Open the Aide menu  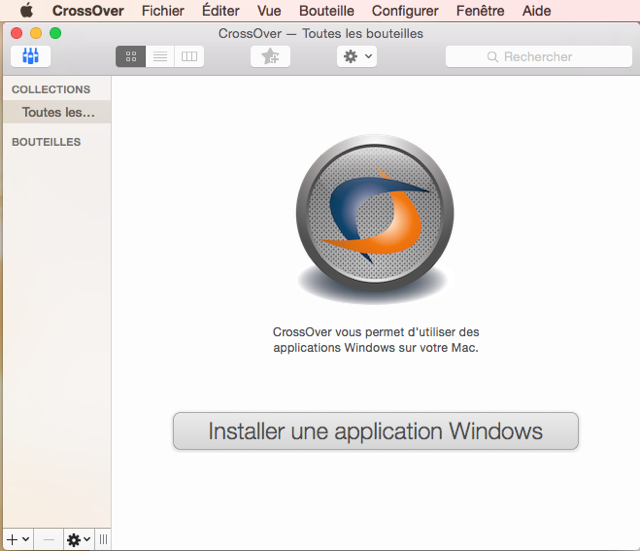536,11
